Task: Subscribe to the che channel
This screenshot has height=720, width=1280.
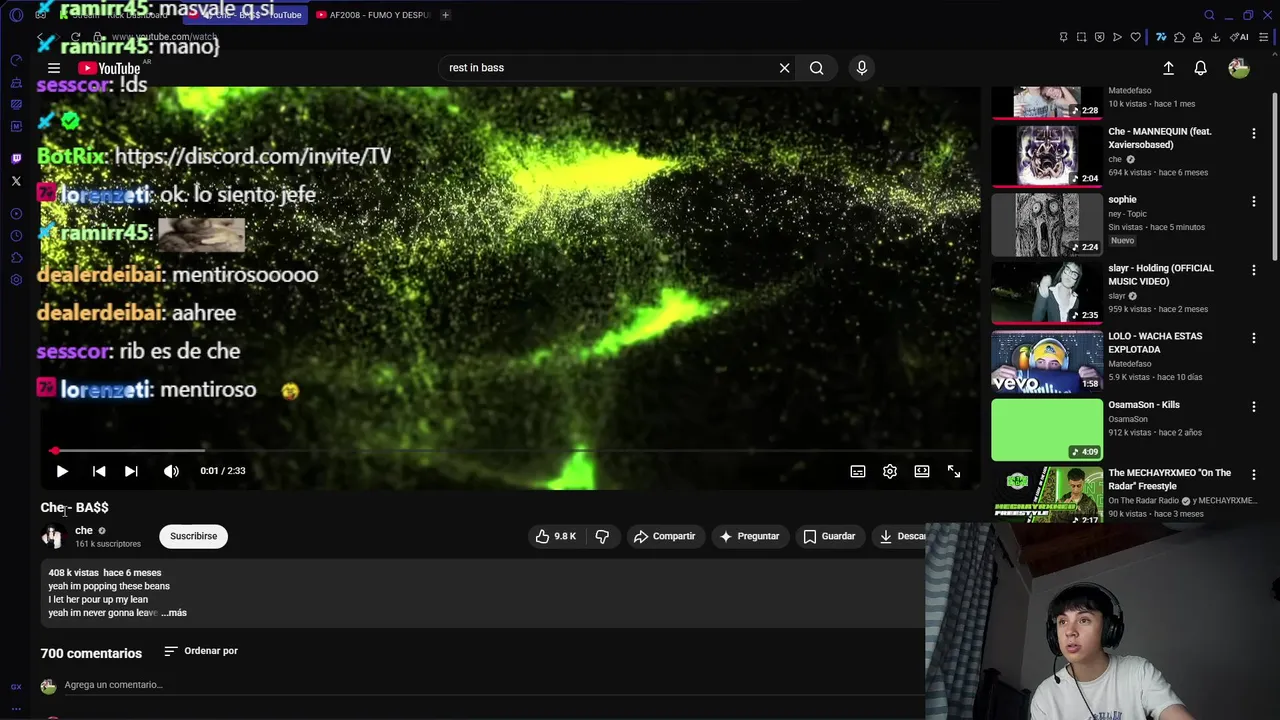Action: point(193,536)
